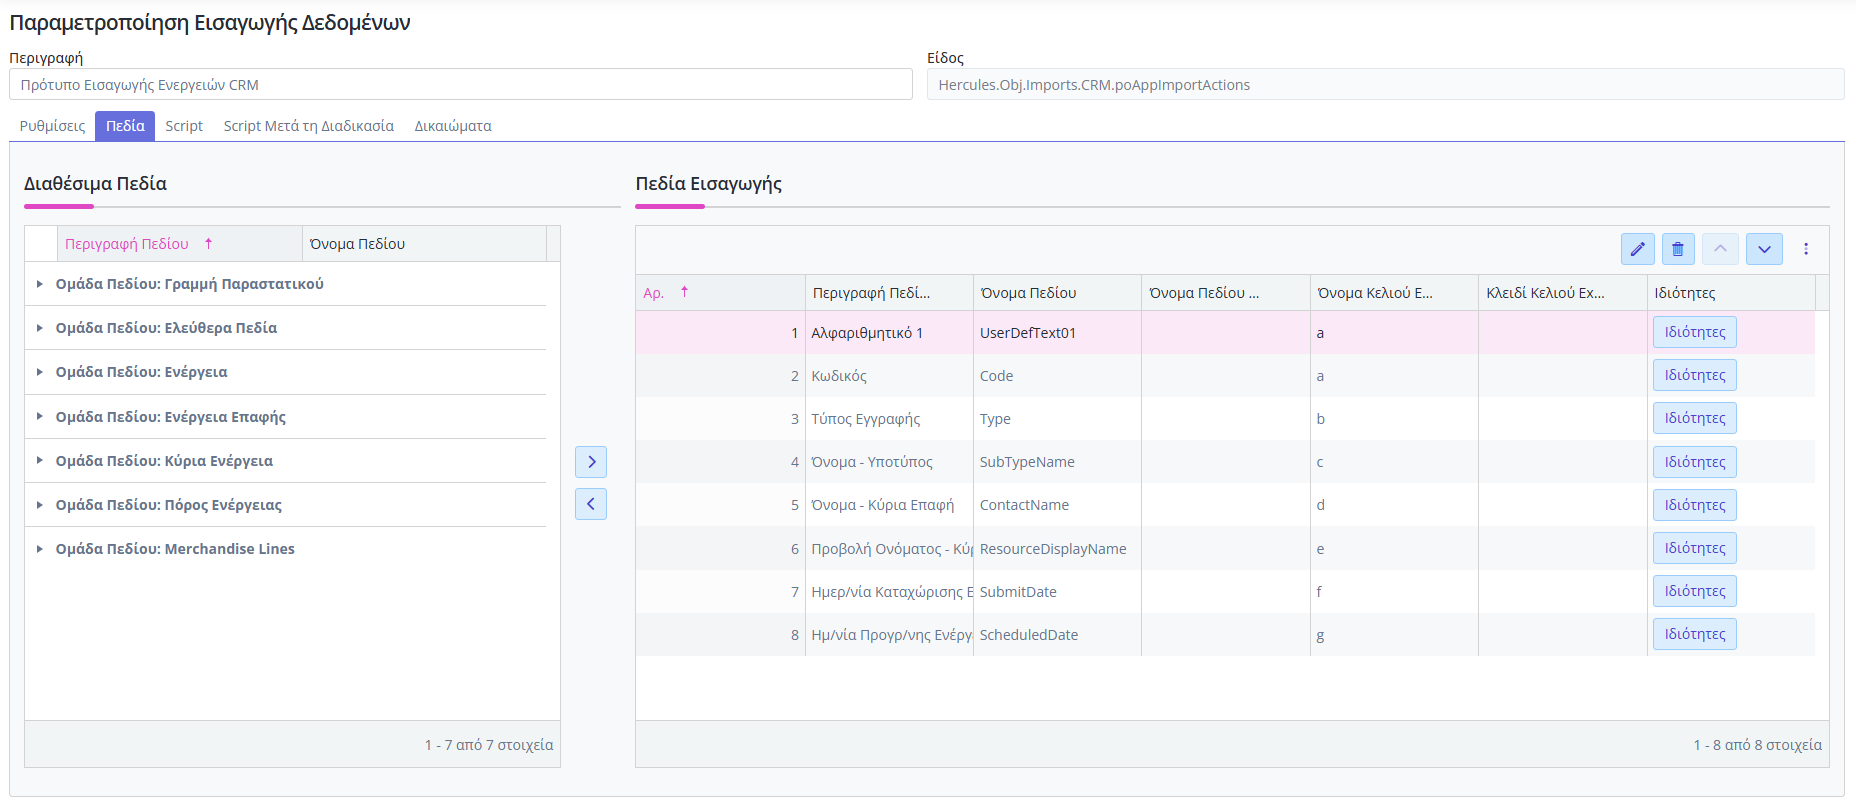1856x802 pixels.
Task: Expand Ομάδα Πεδίου: Κύρια Ενέργεια
Action: (39, 461)
